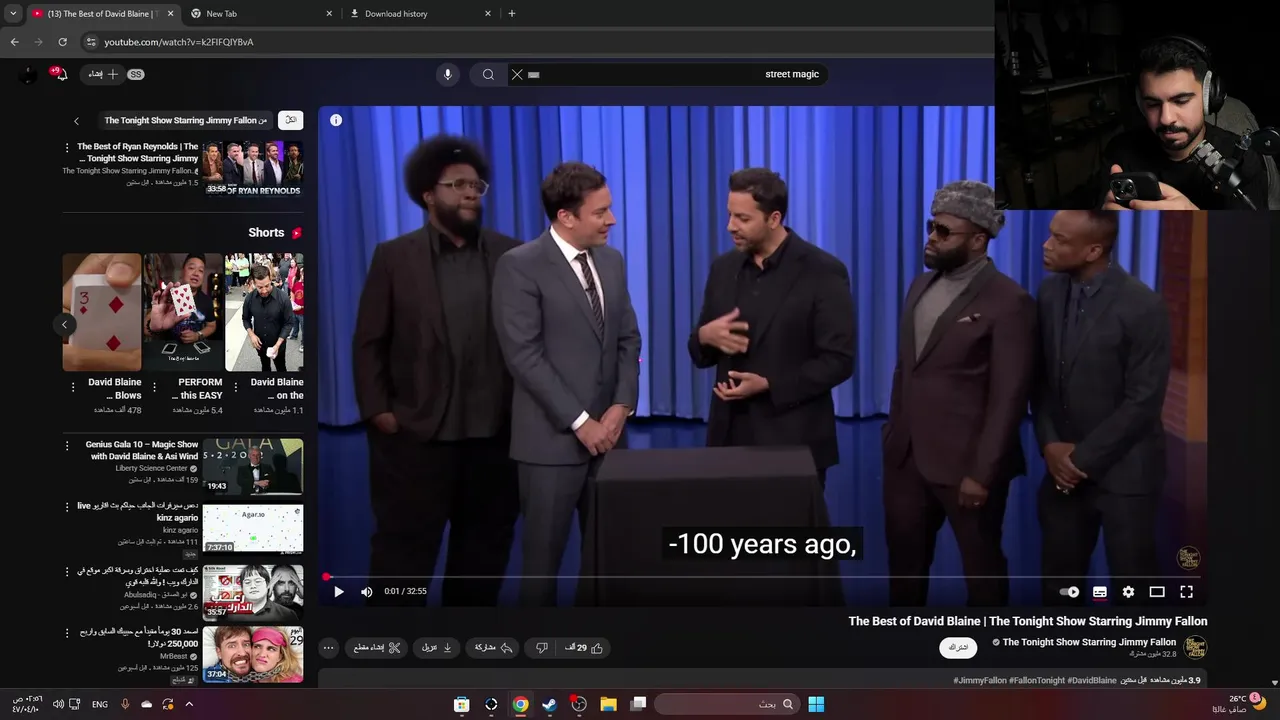The height and width of the screenshot is (720, 1280).
Task: Open options menu for Genius Gala 10
Action: pos(67,445)
